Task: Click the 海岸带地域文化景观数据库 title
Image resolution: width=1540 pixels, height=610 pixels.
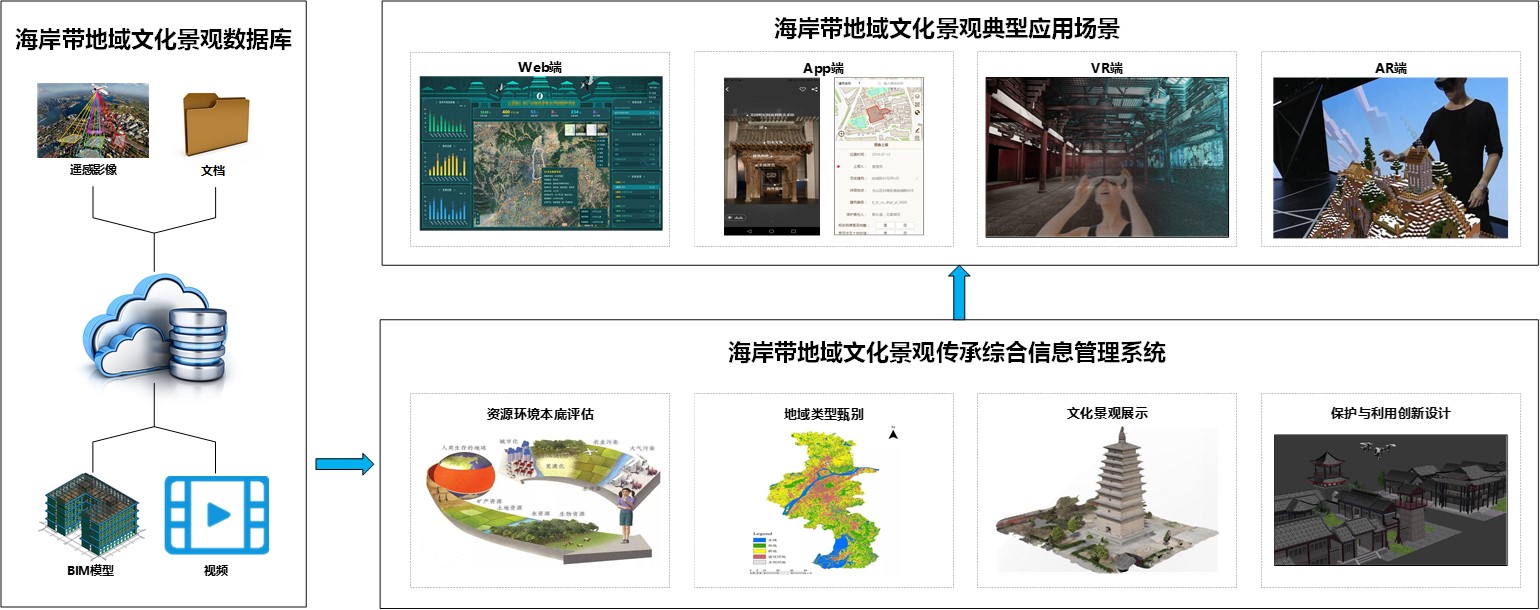Action: click(x=153, y=41)
